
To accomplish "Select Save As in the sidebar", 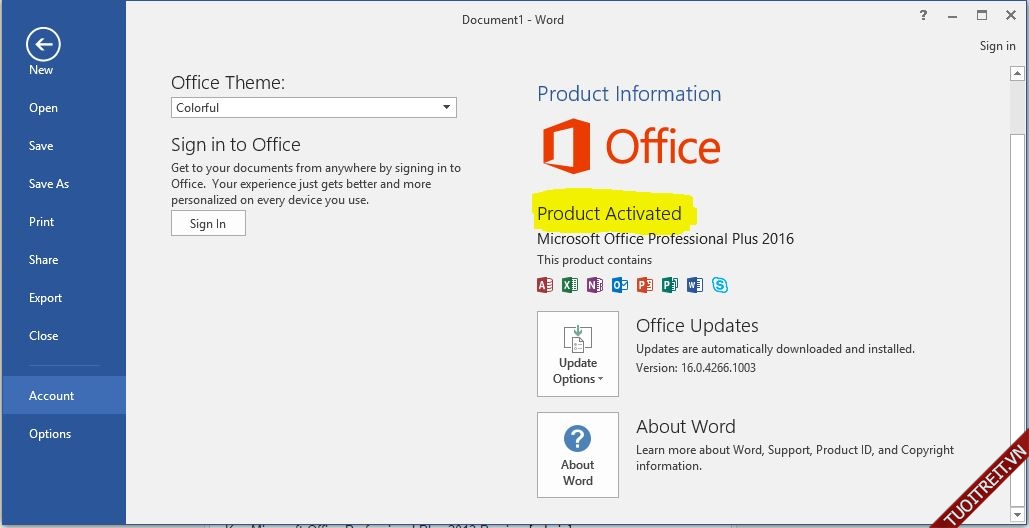I will [49, 184].
